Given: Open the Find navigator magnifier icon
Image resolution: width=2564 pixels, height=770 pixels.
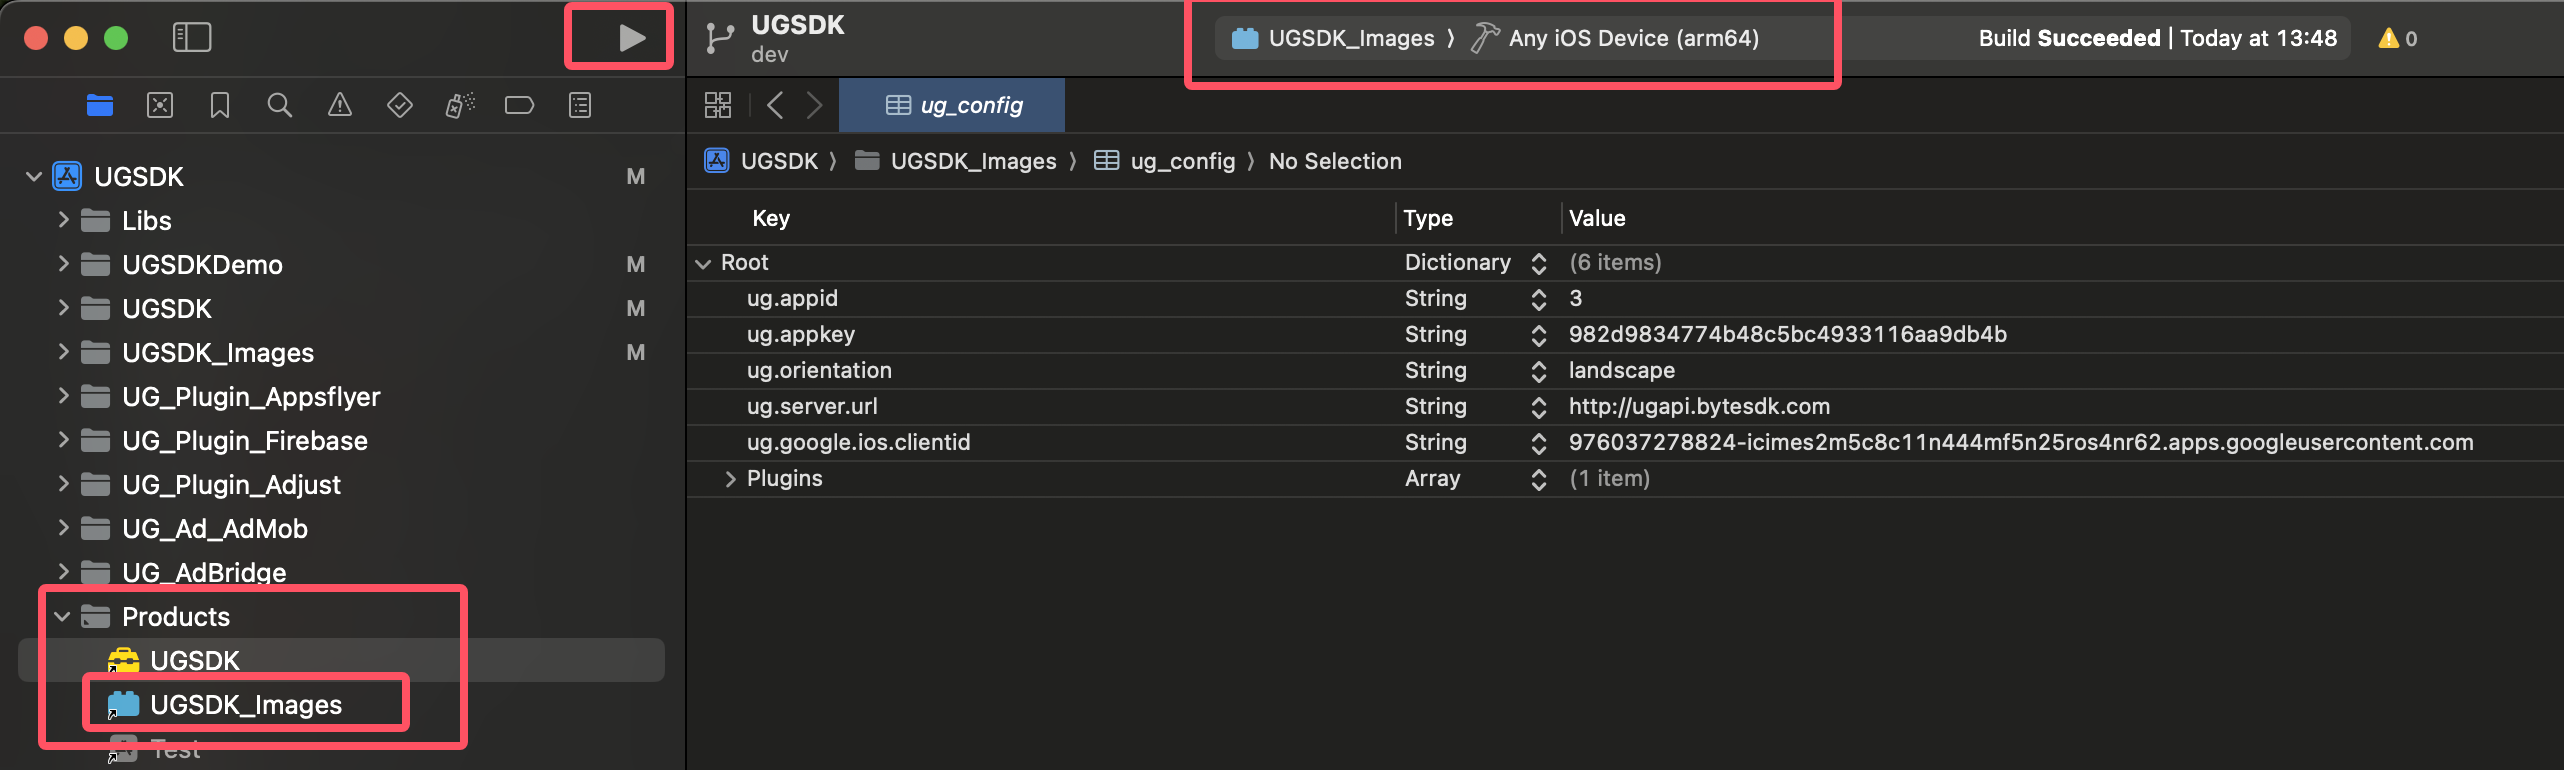Looking at the screenshot, I should [280, 105].
